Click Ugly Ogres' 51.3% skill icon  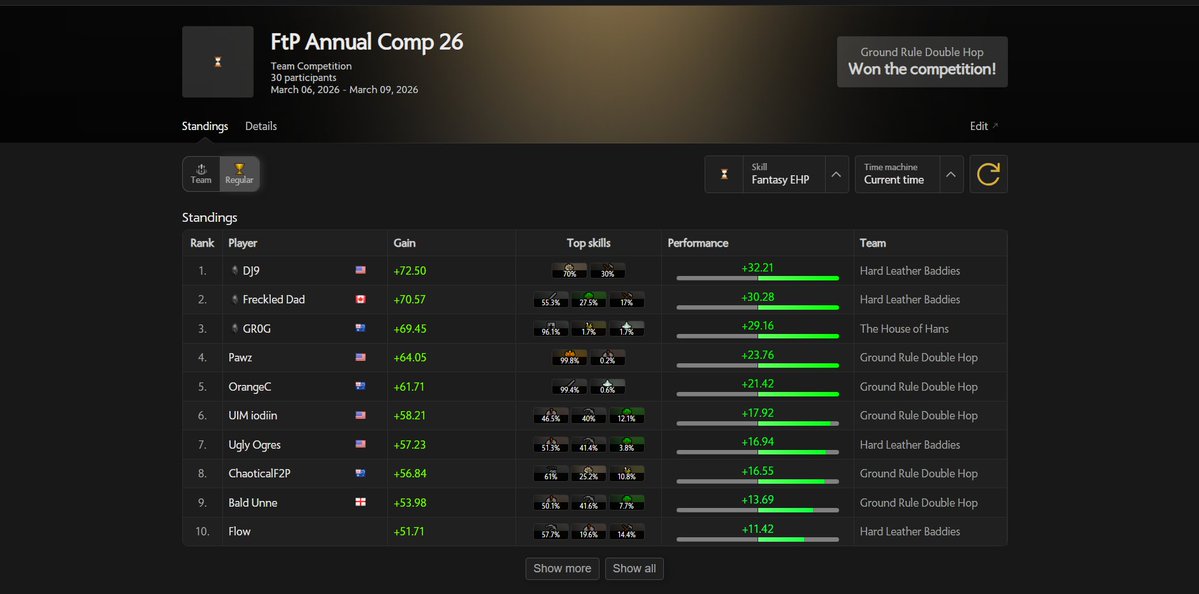coord(551,445)
